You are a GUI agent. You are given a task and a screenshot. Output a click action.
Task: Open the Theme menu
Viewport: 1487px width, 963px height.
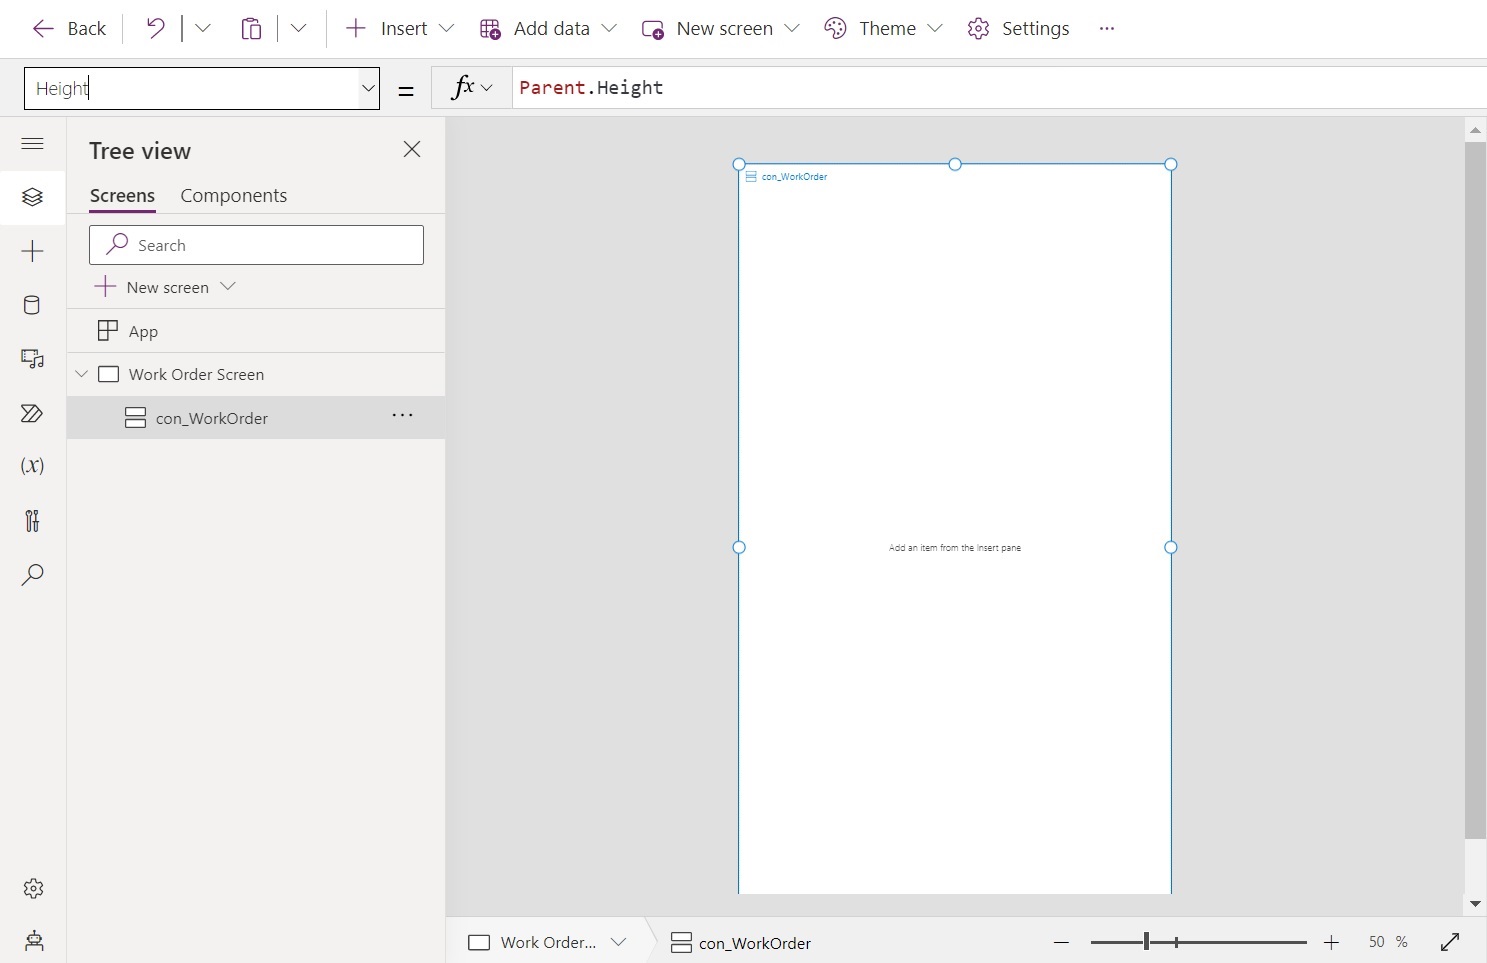882,28
